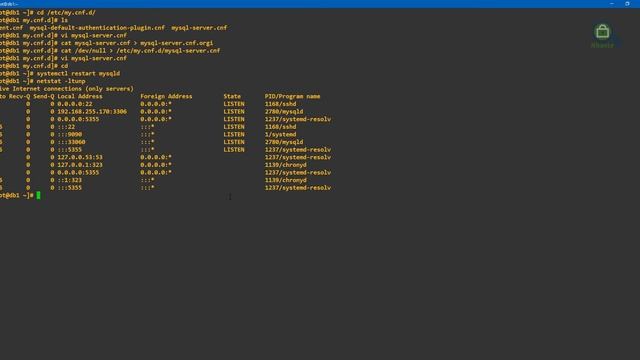Click the 'PID/Program name' column header
Viewport: 640px width, 360px height.
coord(292,96)
